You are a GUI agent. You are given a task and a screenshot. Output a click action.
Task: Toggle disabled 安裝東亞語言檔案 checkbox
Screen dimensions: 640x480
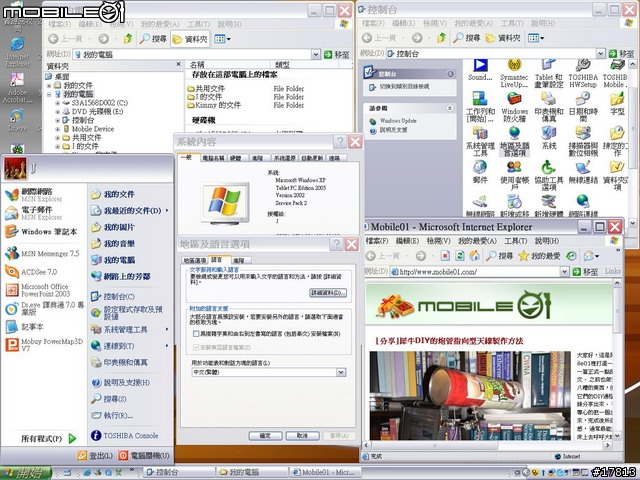[x=196, y=347]
